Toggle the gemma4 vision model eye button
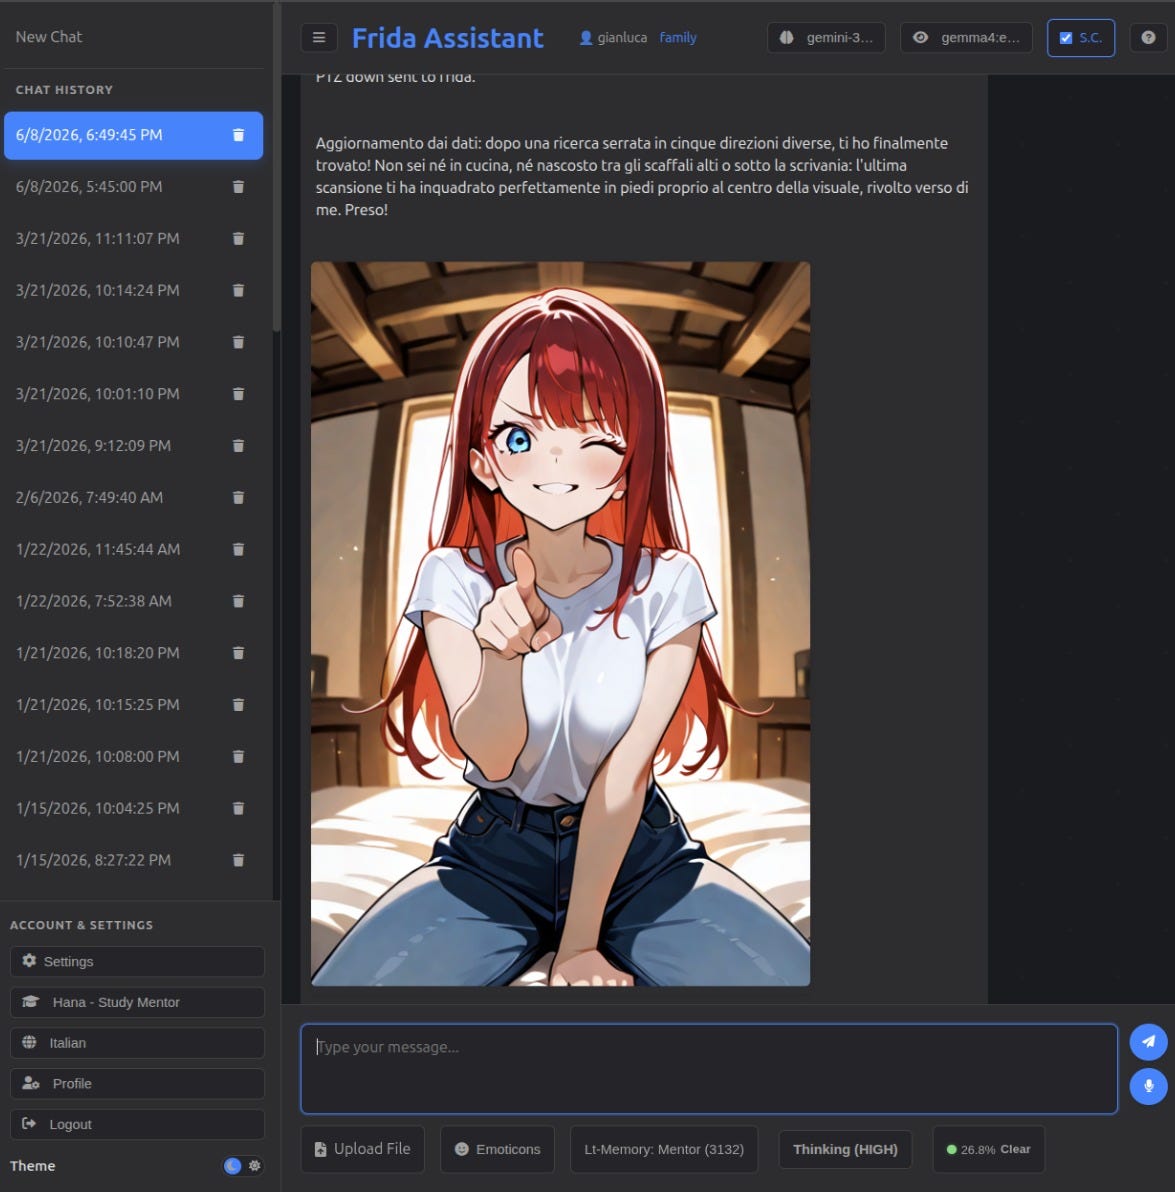This screenshot has width=1175, height=1192. (x=966, y=37)
